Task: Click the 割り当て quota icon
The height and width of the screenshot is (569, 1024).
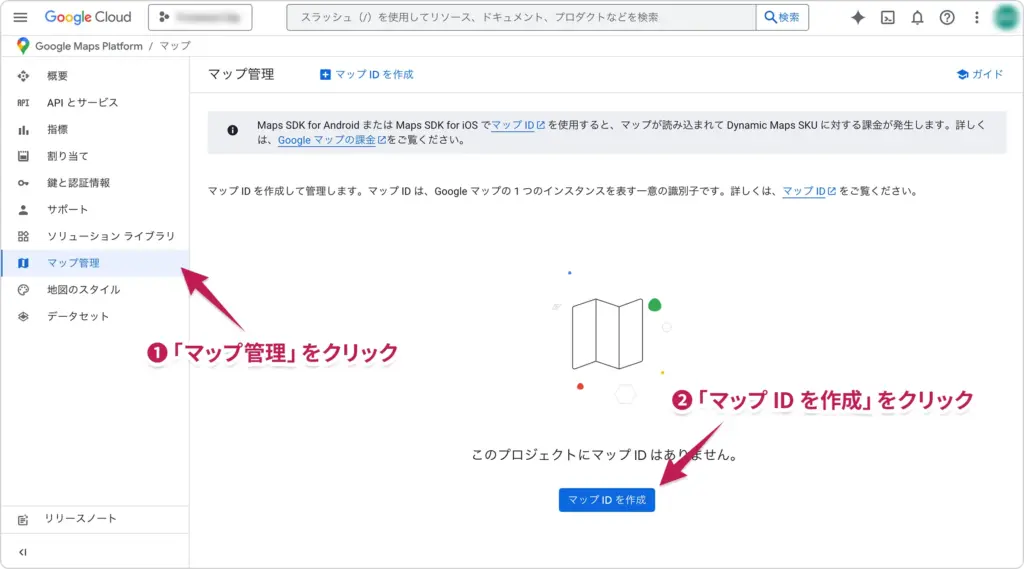Action: coord(23,157)
